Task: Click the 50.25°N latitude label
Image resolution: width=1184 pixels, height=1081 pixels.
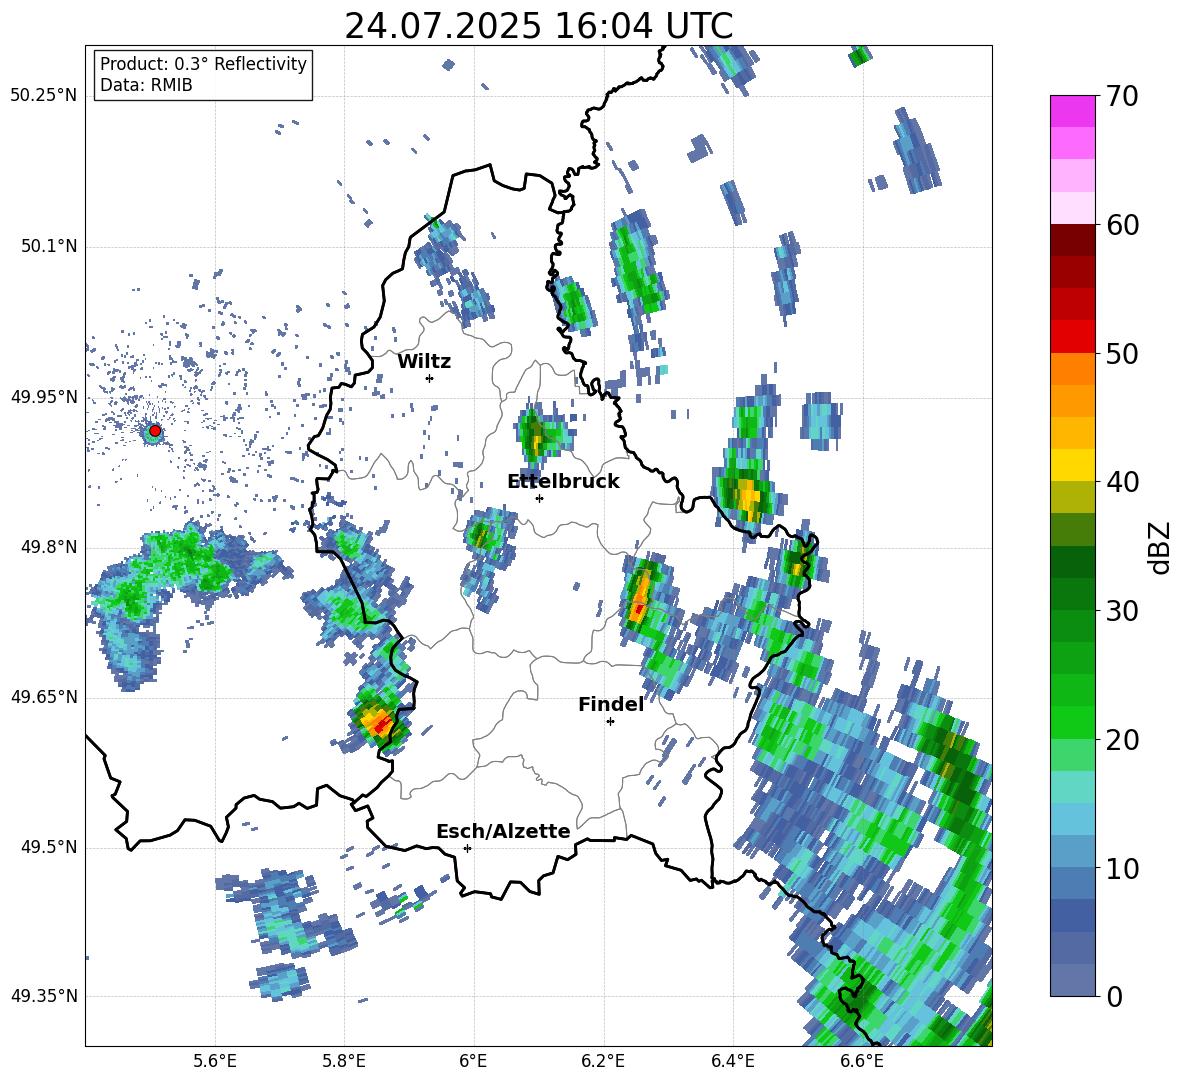Action: [x=44, y=96]
